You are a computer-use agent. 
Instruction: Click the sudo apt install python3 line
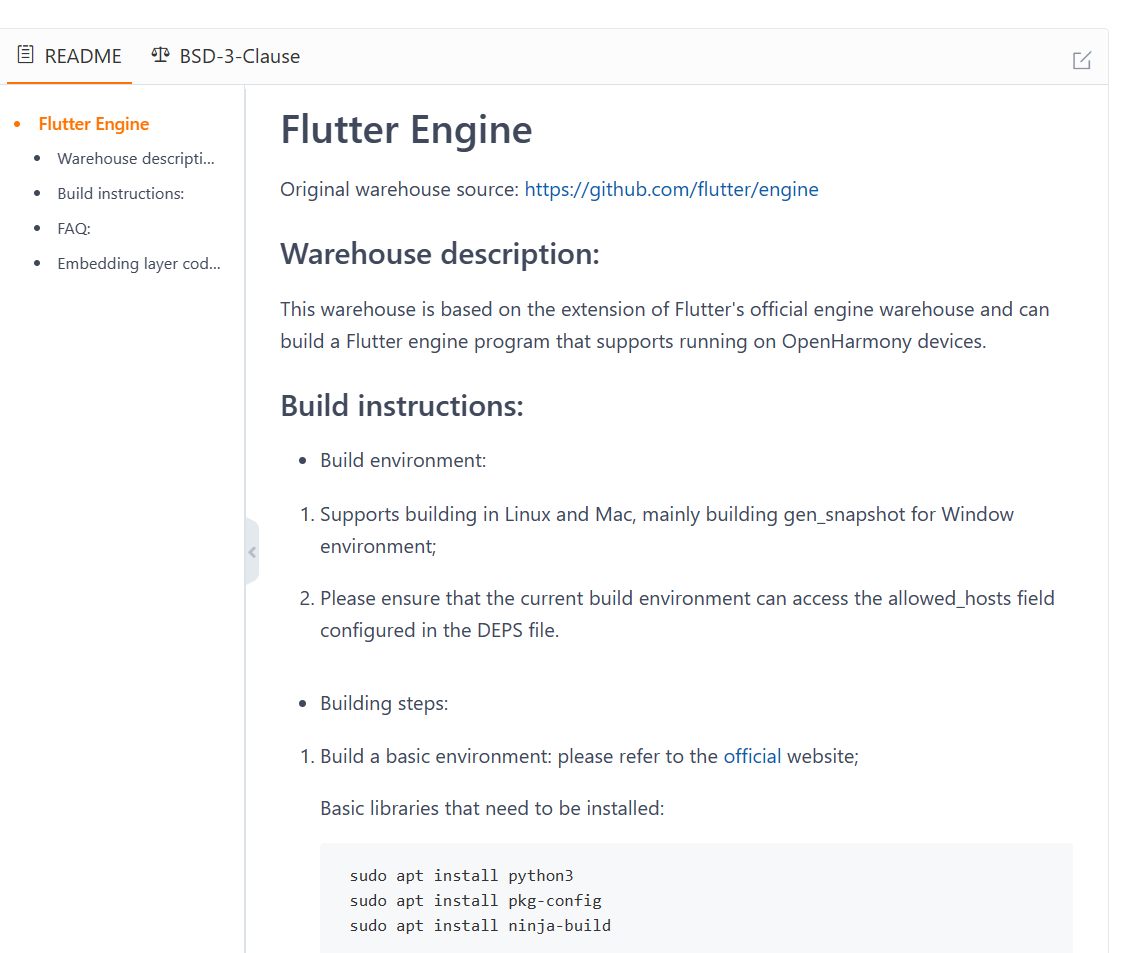coord(461,876)
